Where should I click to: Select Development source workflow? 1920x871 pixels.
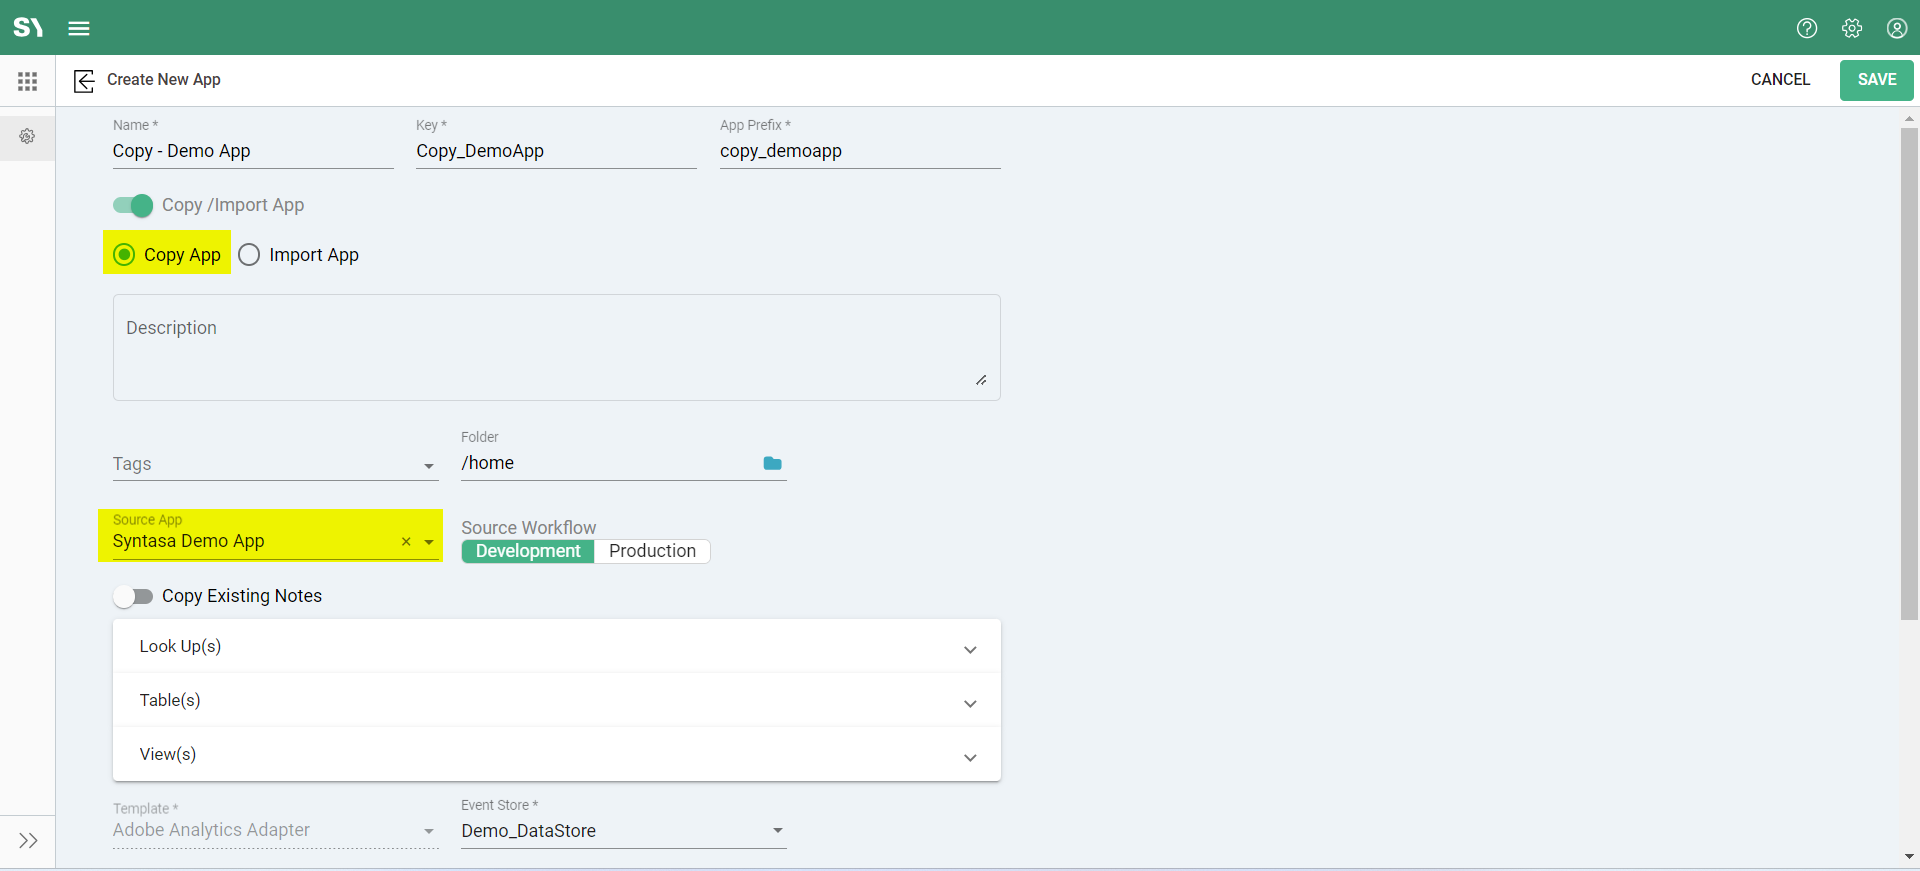pyautogui.click(x=528, y=551)
